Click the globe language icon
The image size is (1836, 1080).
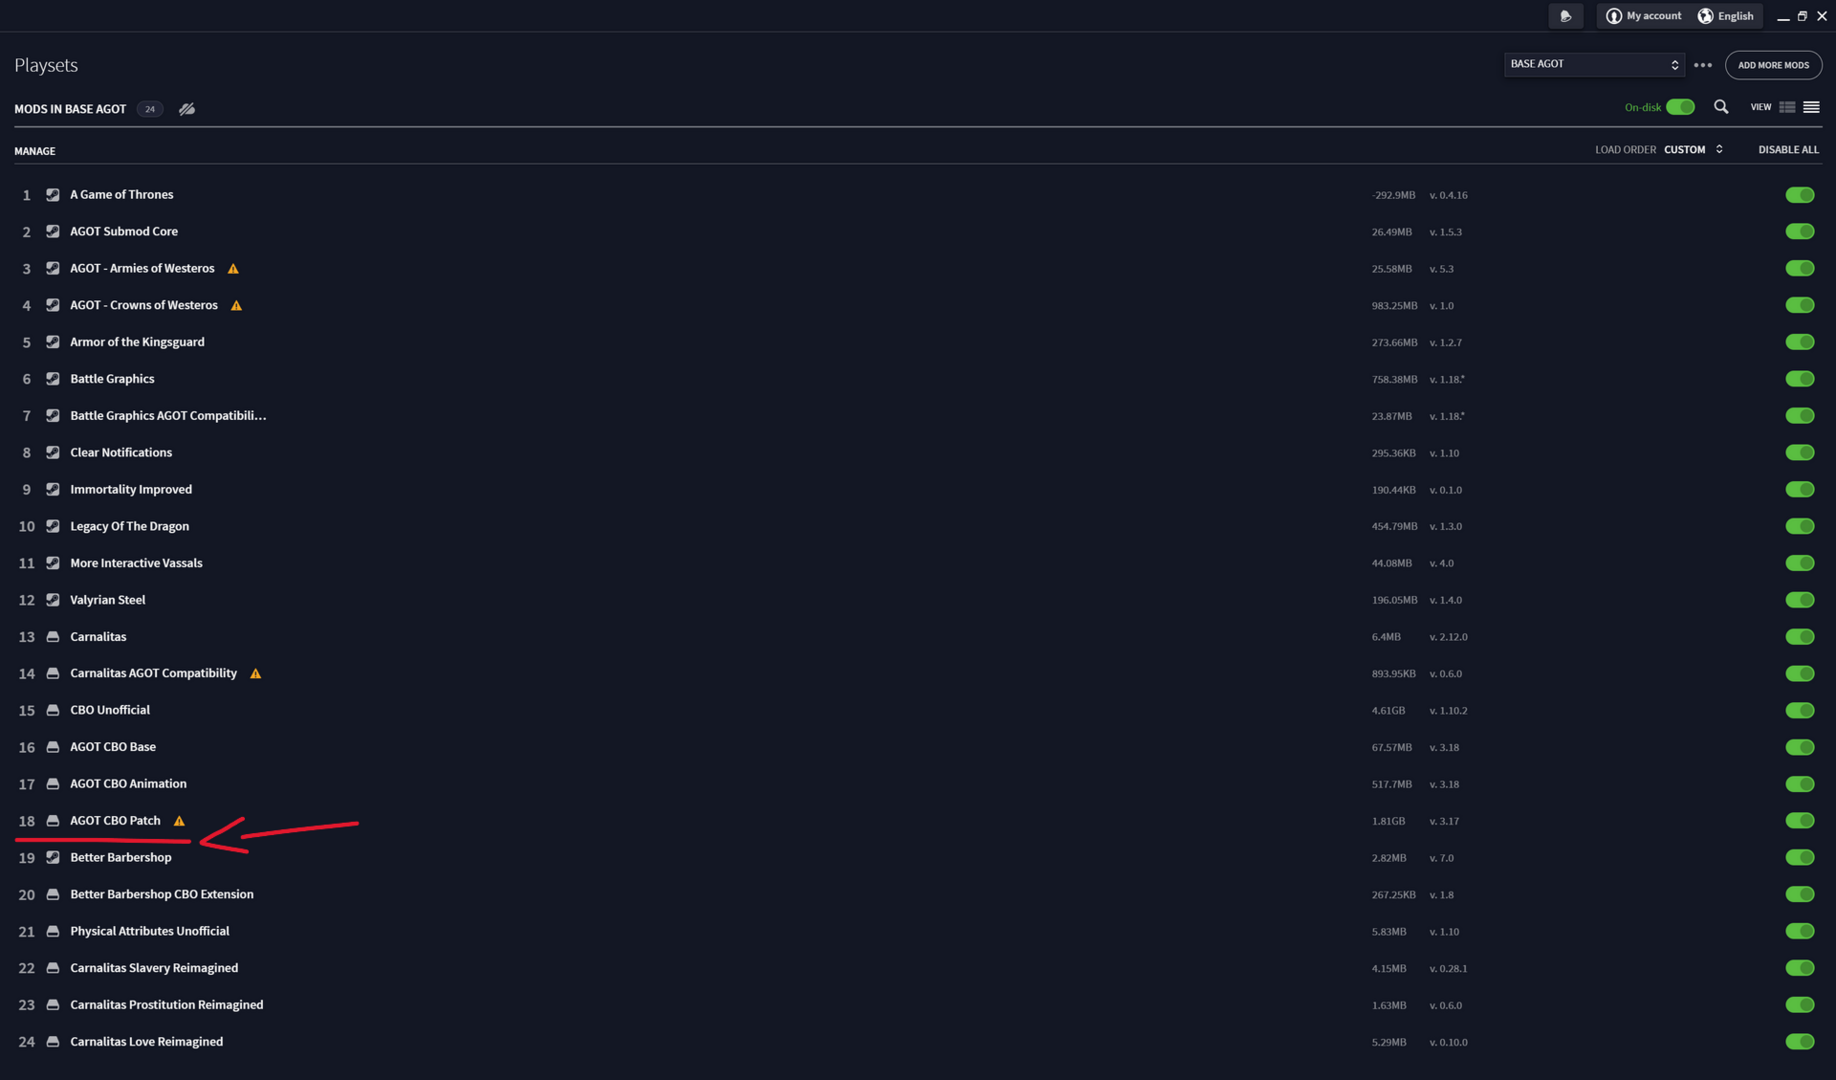point(1706,16)
